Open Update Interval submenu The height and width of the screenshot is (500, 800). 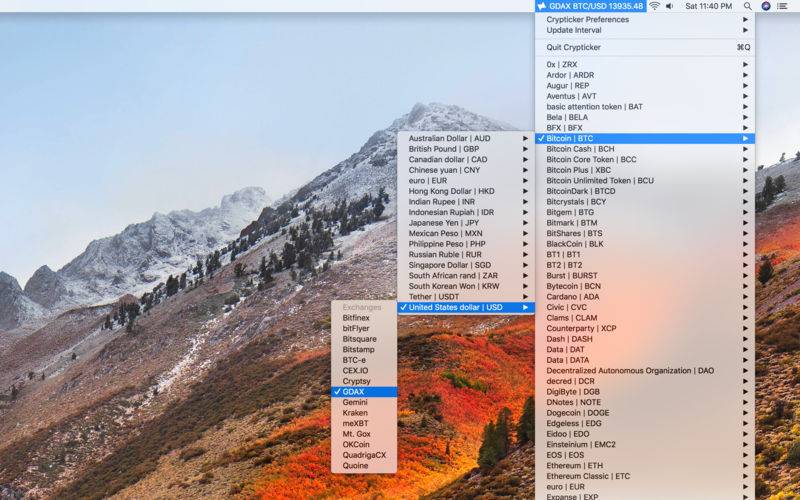coord(645,30)
